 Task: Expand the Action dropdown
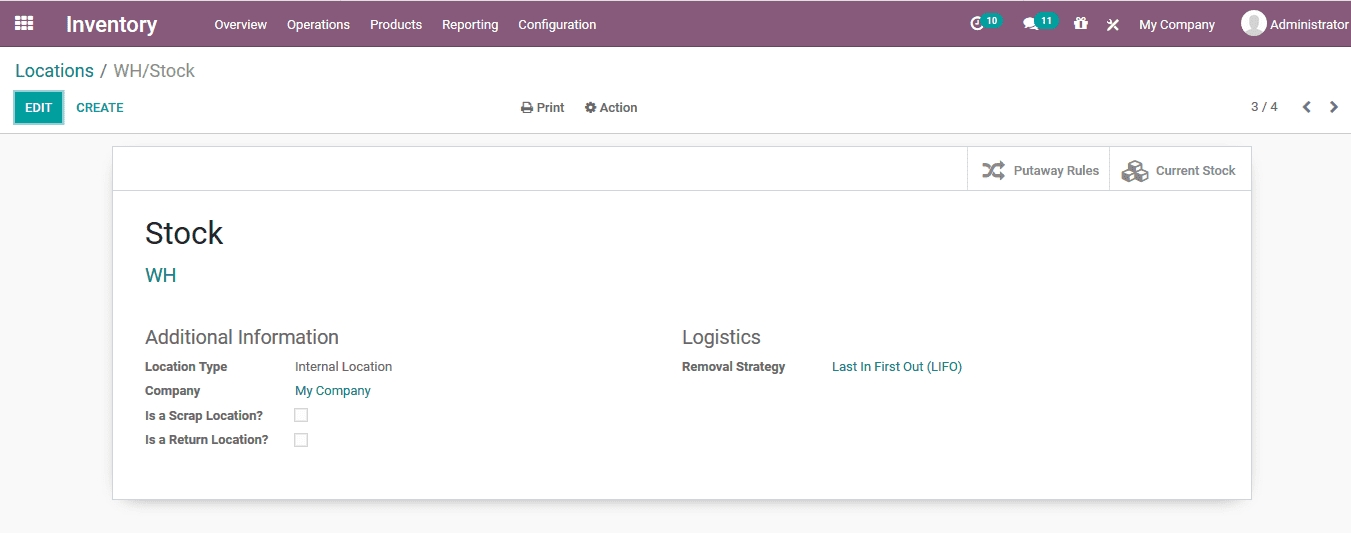pos(611,108)
